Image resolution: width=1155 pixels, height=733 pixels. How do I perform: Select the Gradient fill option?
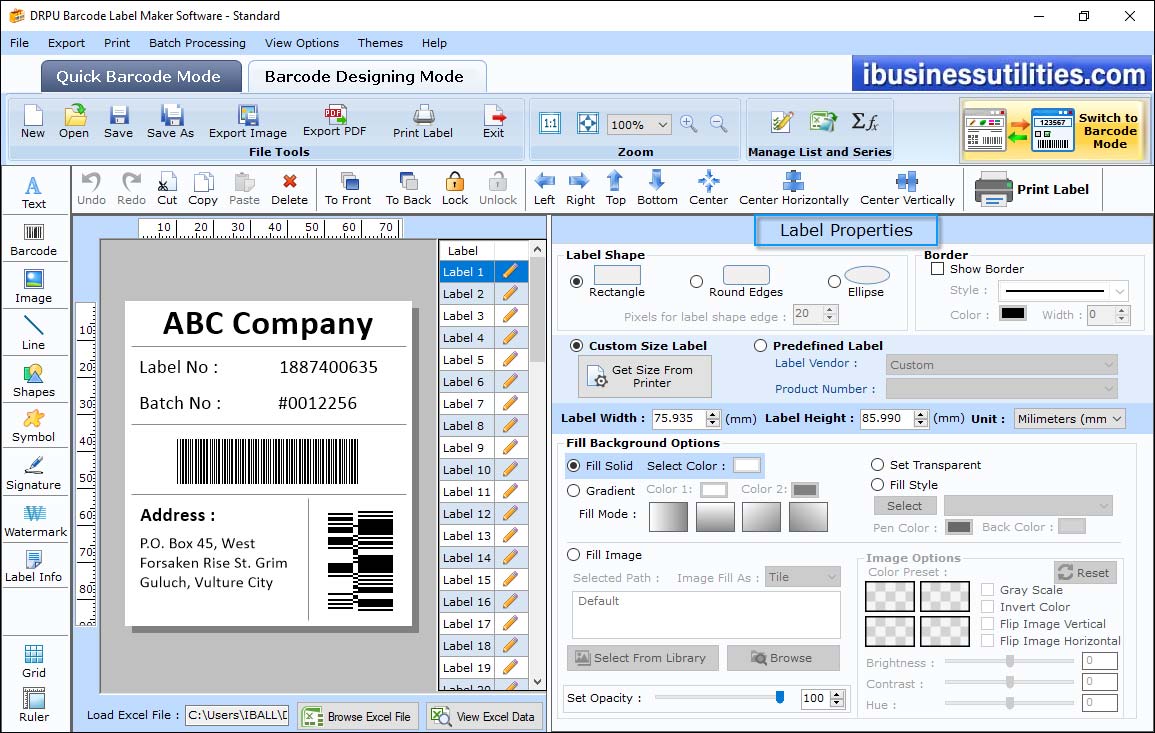point(573,491)
